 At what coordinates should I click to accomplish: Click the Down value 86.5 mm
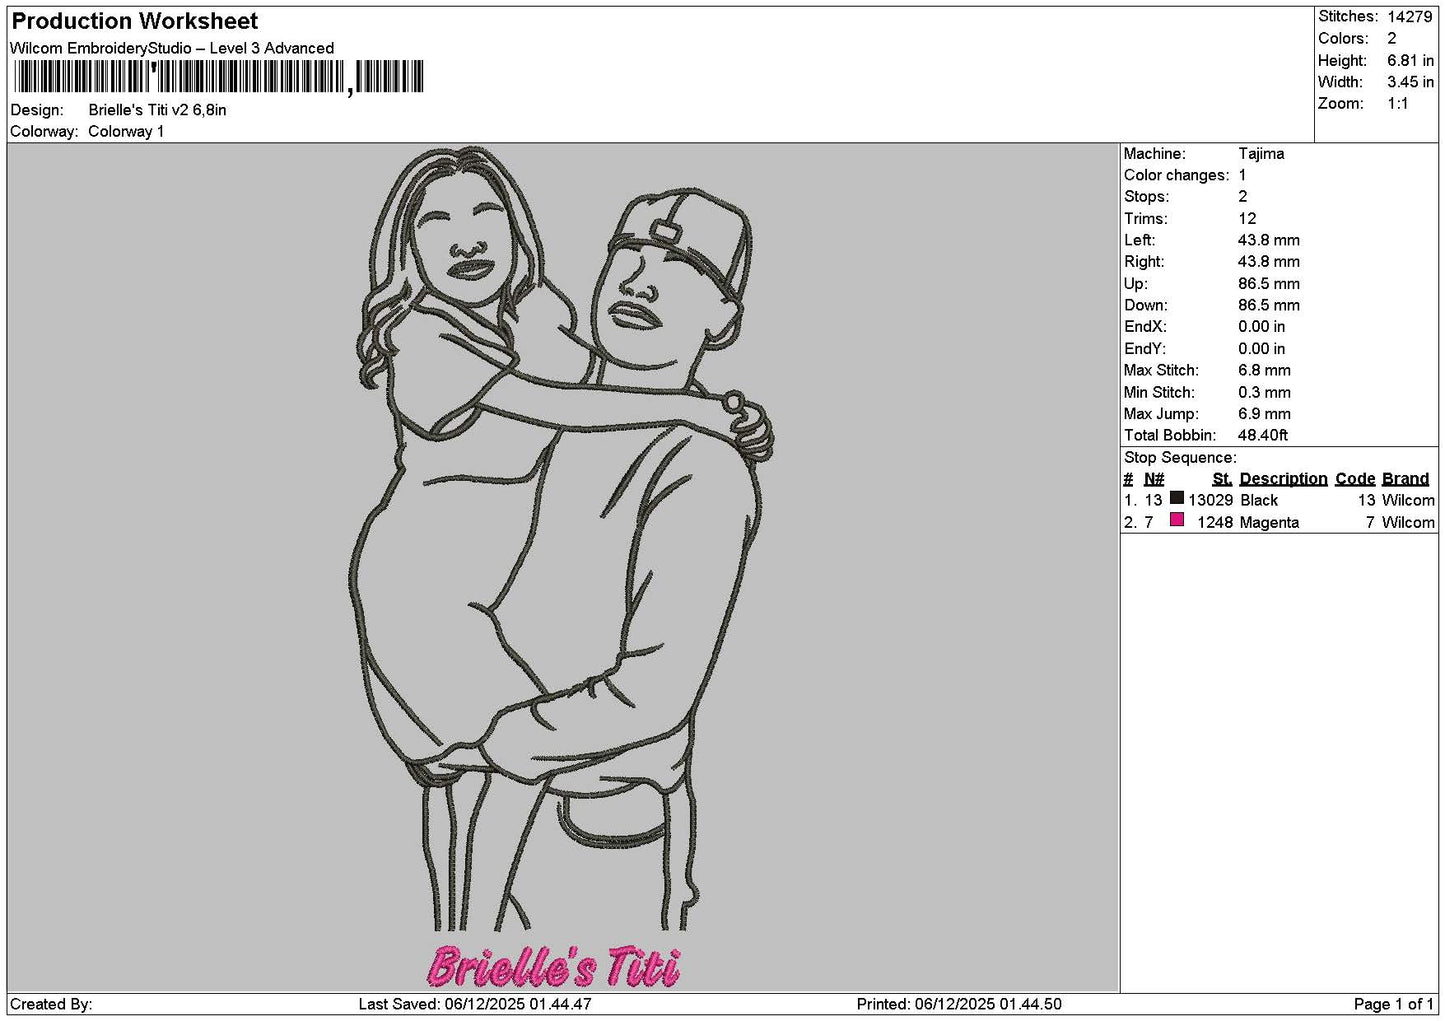click(1269, 305)
